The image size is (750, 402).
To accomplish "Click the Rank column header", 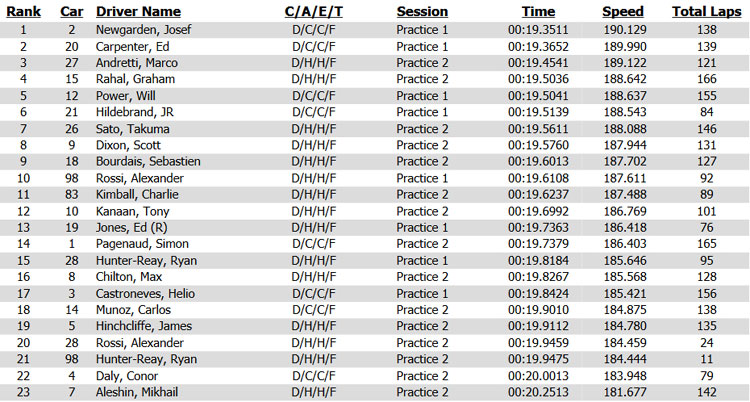I will tap(23, 11).
